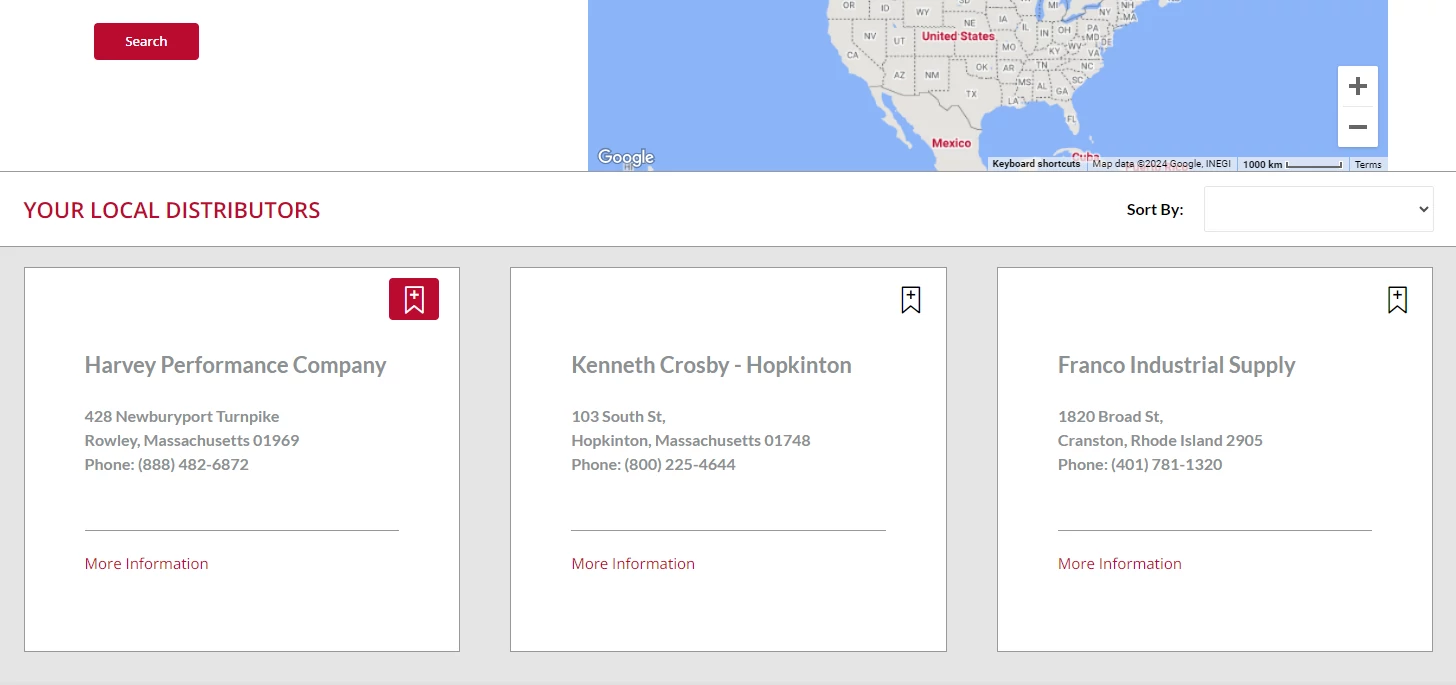Save Franco Industrial Supply with bookmark icon
Screen dimensions: 1456x685
(x=1397, y=300)
